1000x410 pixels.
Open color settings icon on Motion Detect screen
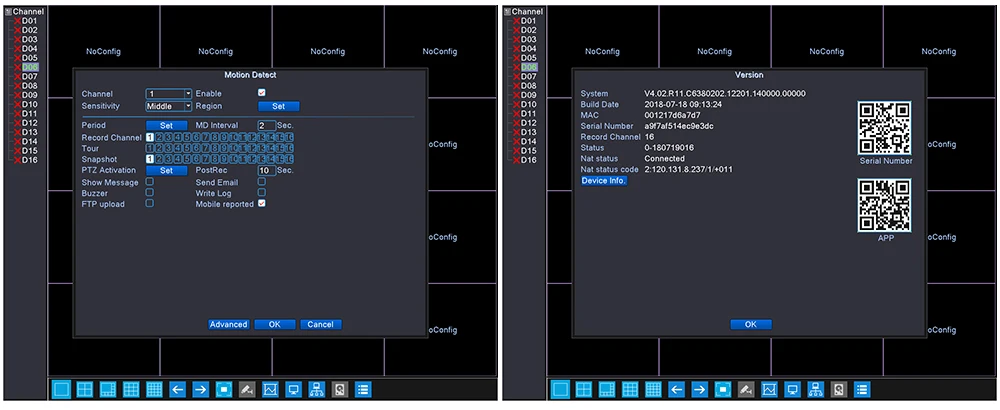click(270, 389)
